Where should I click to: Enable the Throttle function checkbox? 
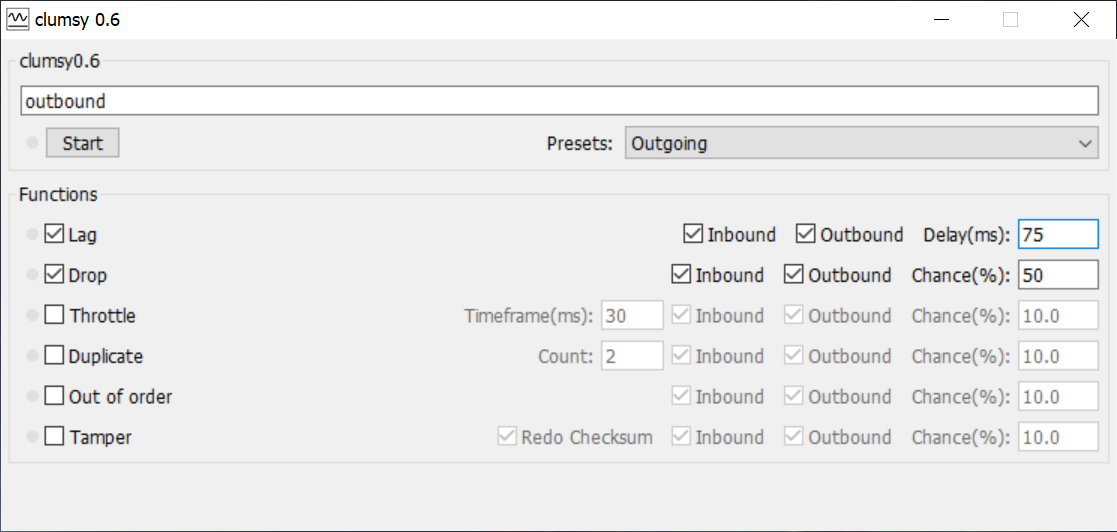53,315
